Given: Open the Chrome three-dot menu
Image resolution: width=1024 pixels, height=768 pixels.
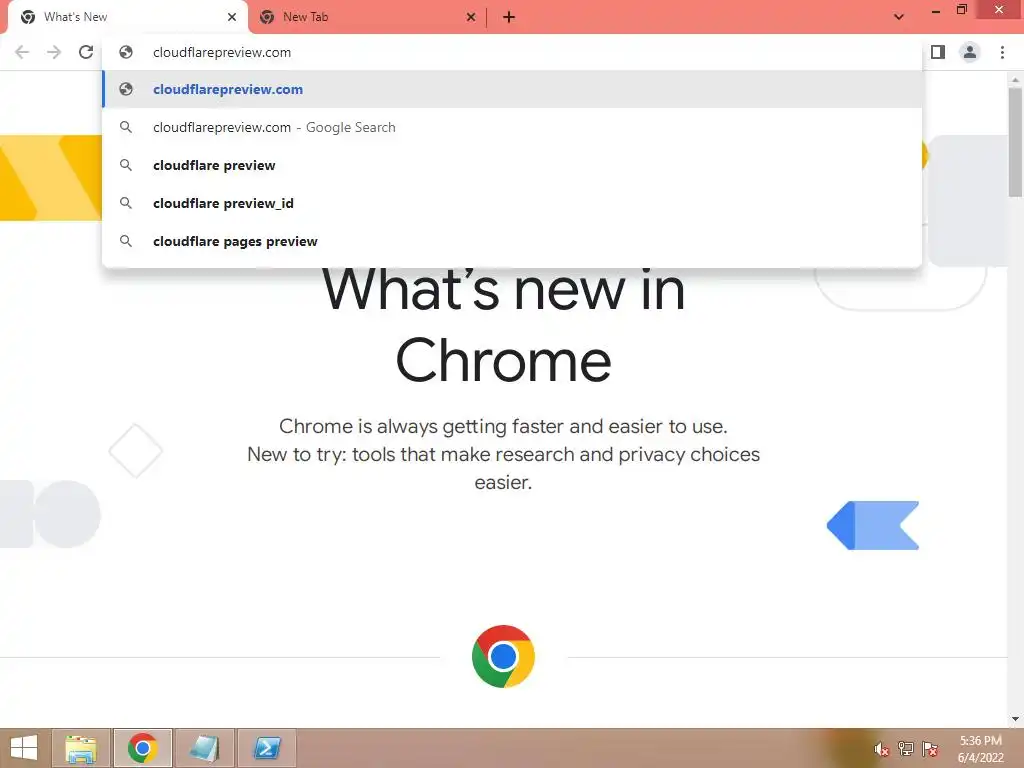Looking at the screenshot, I should [1002, 52].
